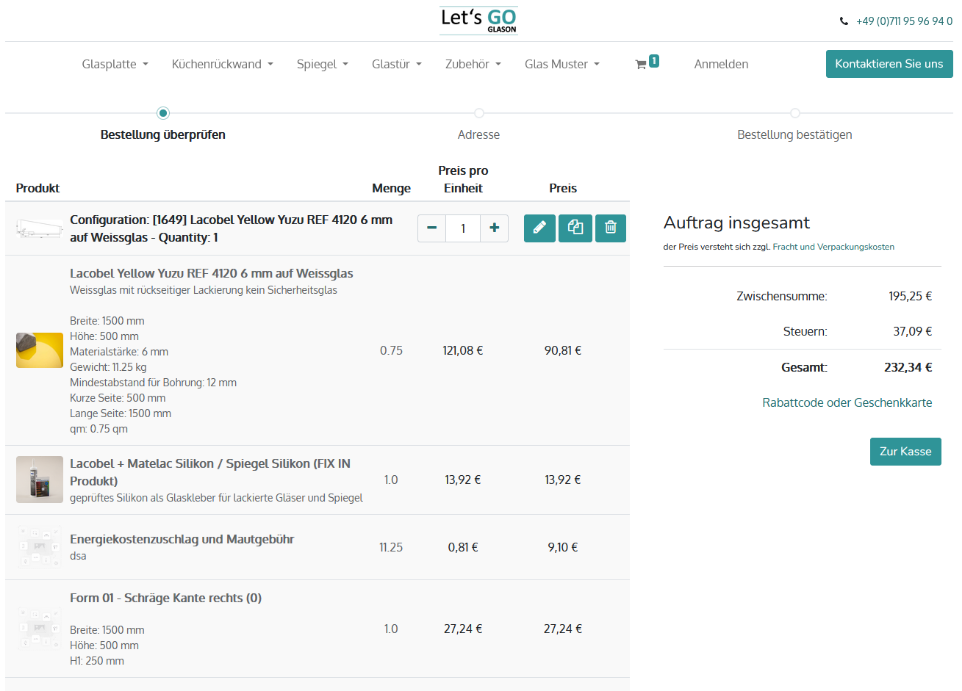Click the Steuern 37,09 € value
The width and height of the screenshot is (962, 691).
click(912, 332)
